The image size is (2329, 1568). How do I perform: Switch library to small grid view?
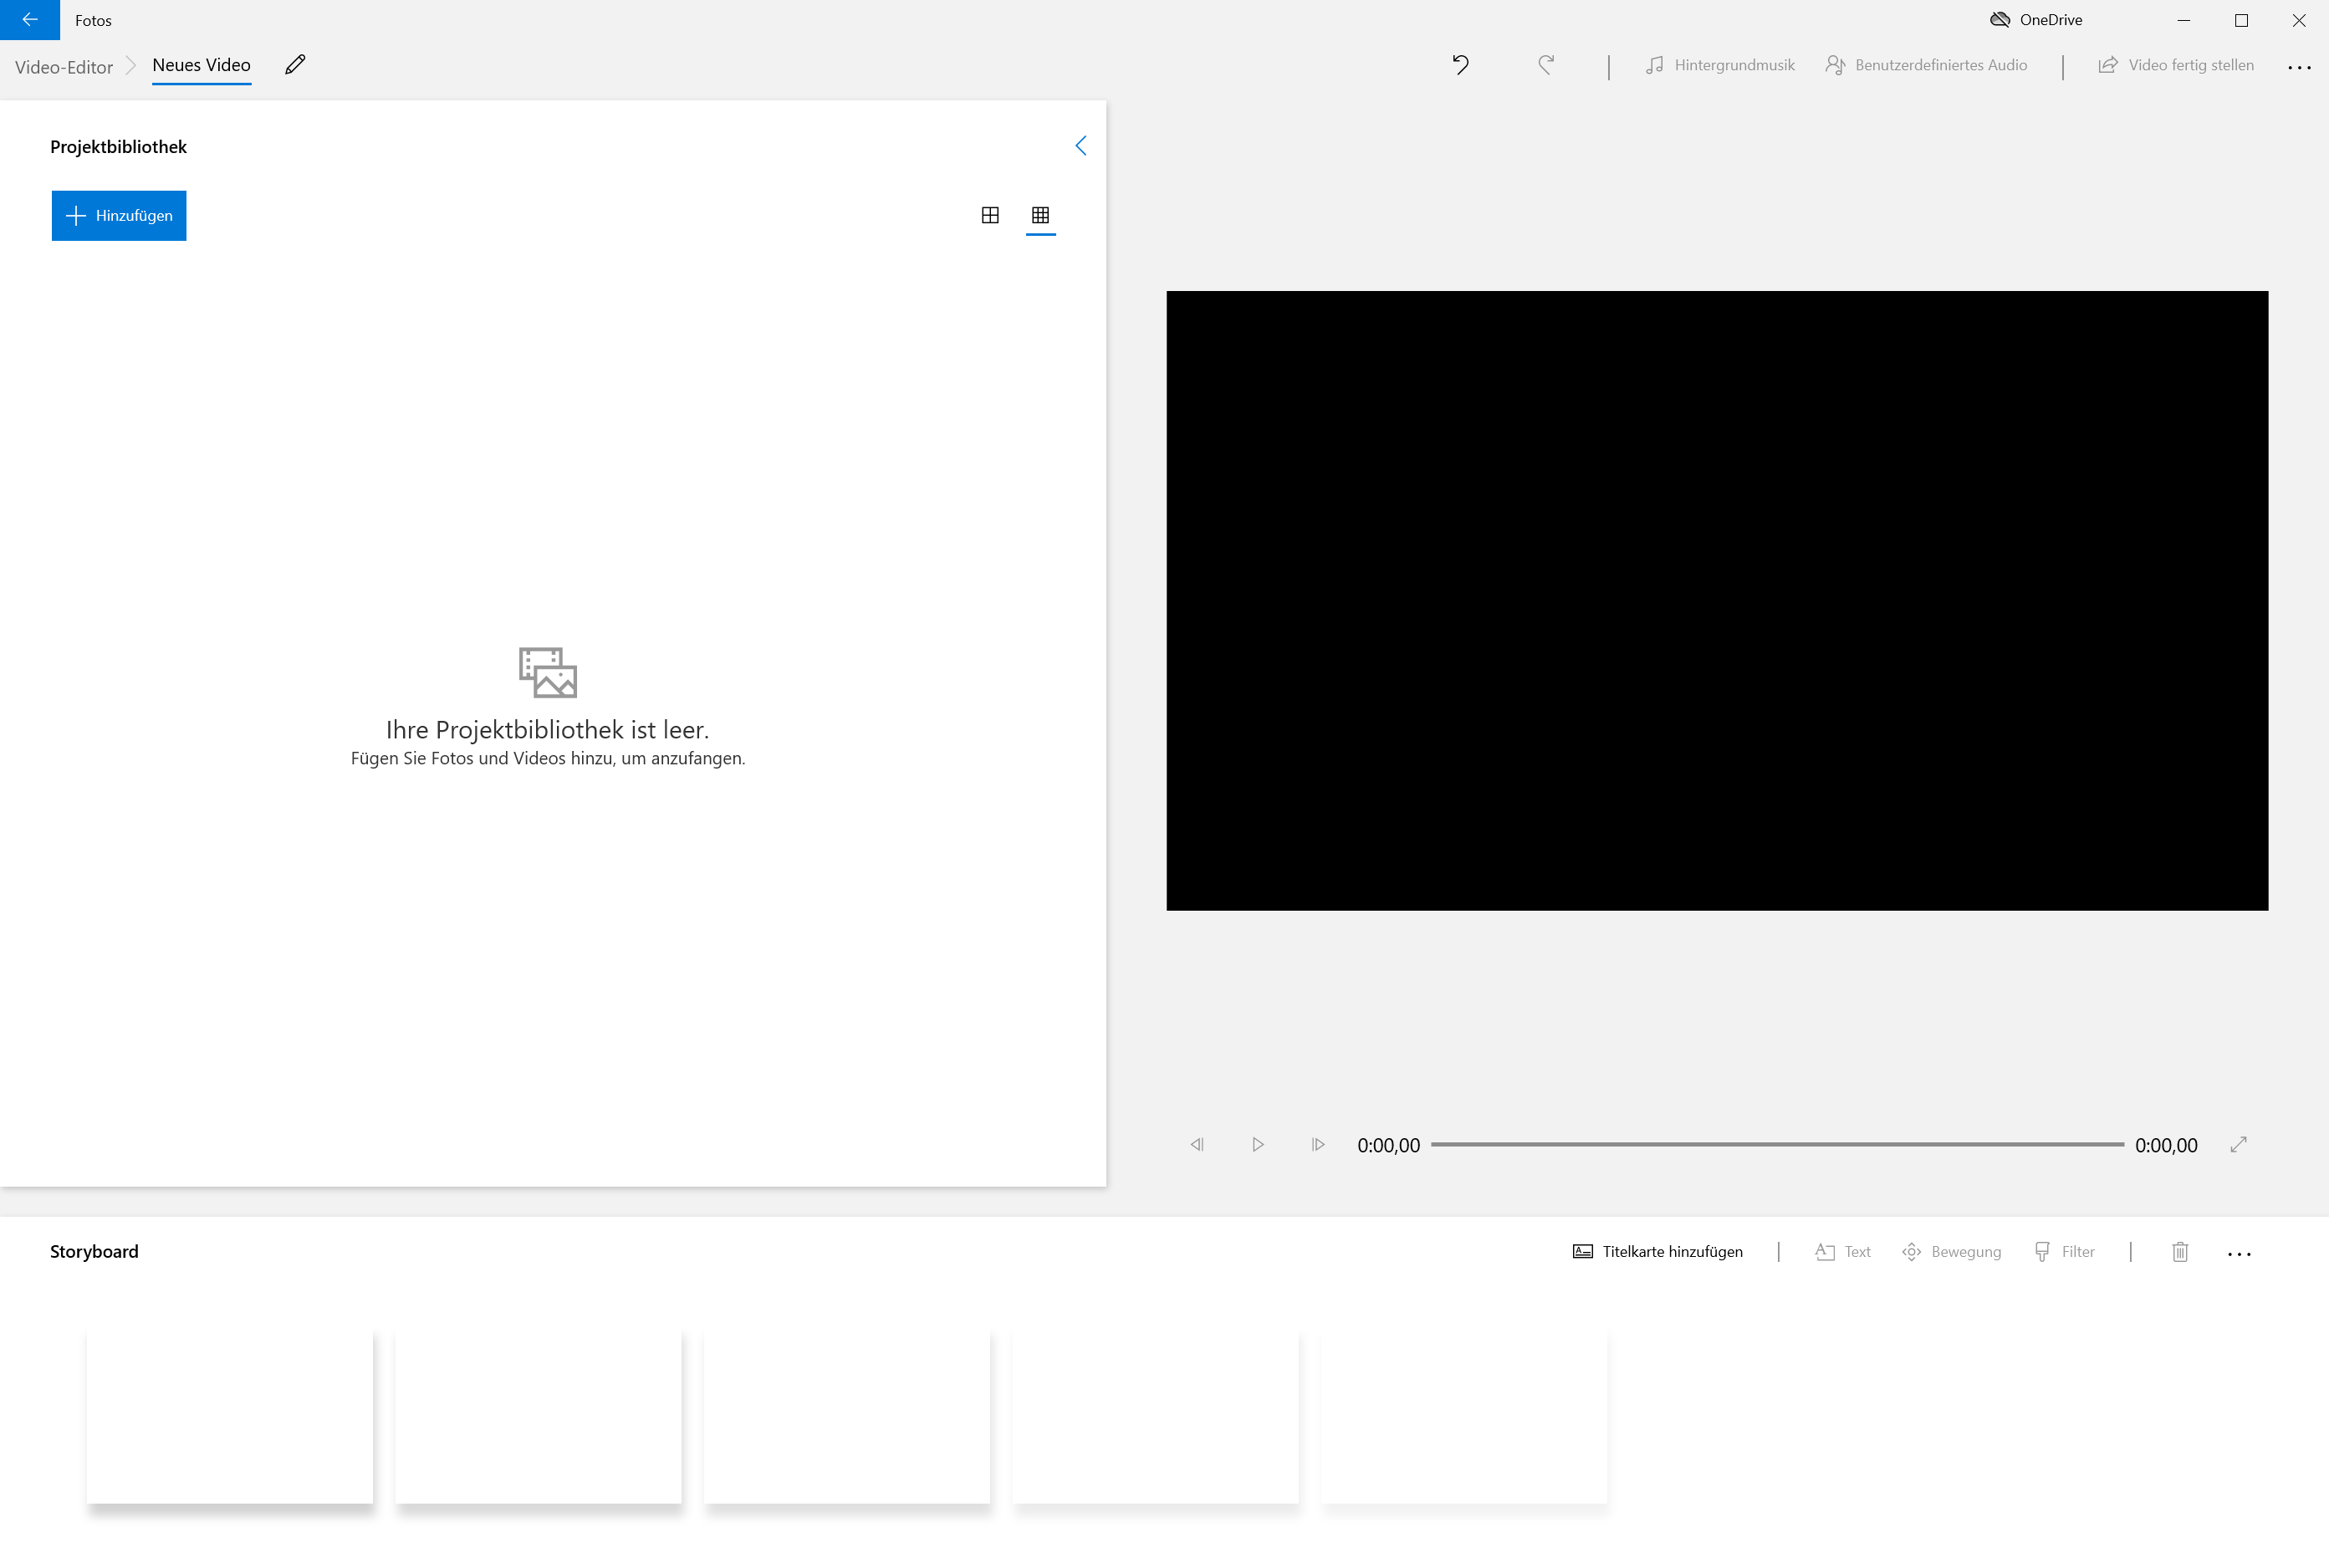(x=1040, y=215)
